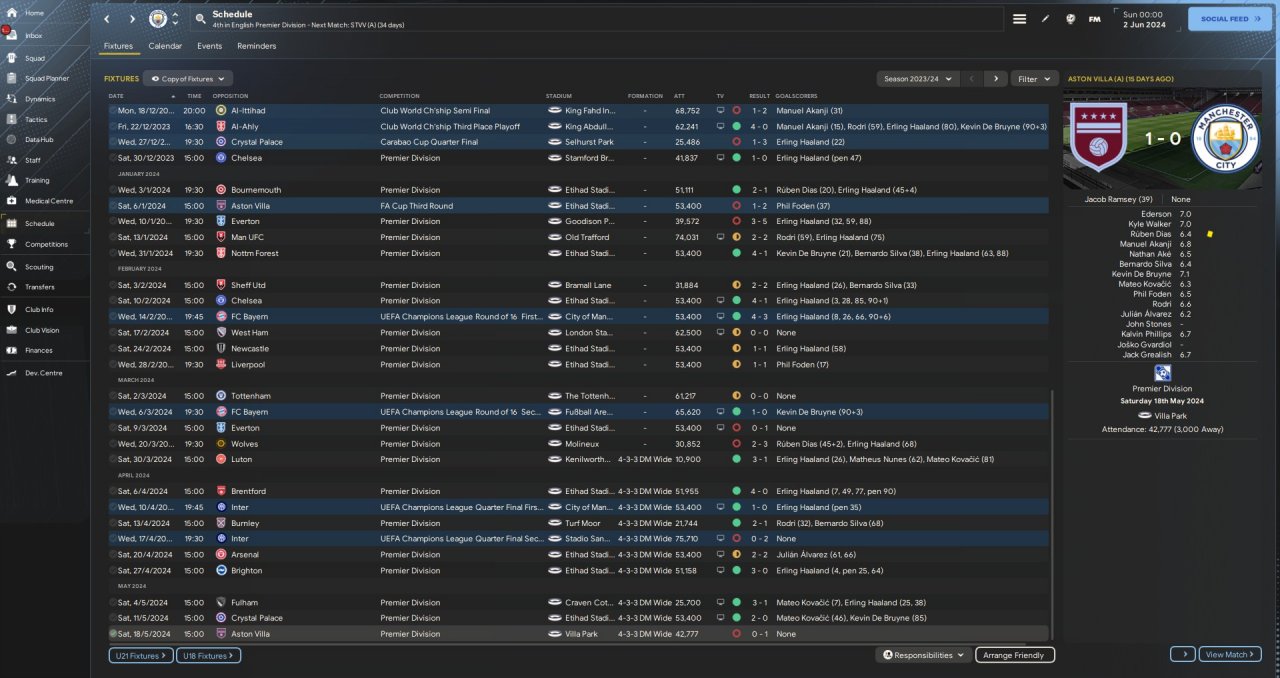Viewport: 1280px width, 678px height.
Task: Open the Filter dropdown
Action: point(1034,78)
